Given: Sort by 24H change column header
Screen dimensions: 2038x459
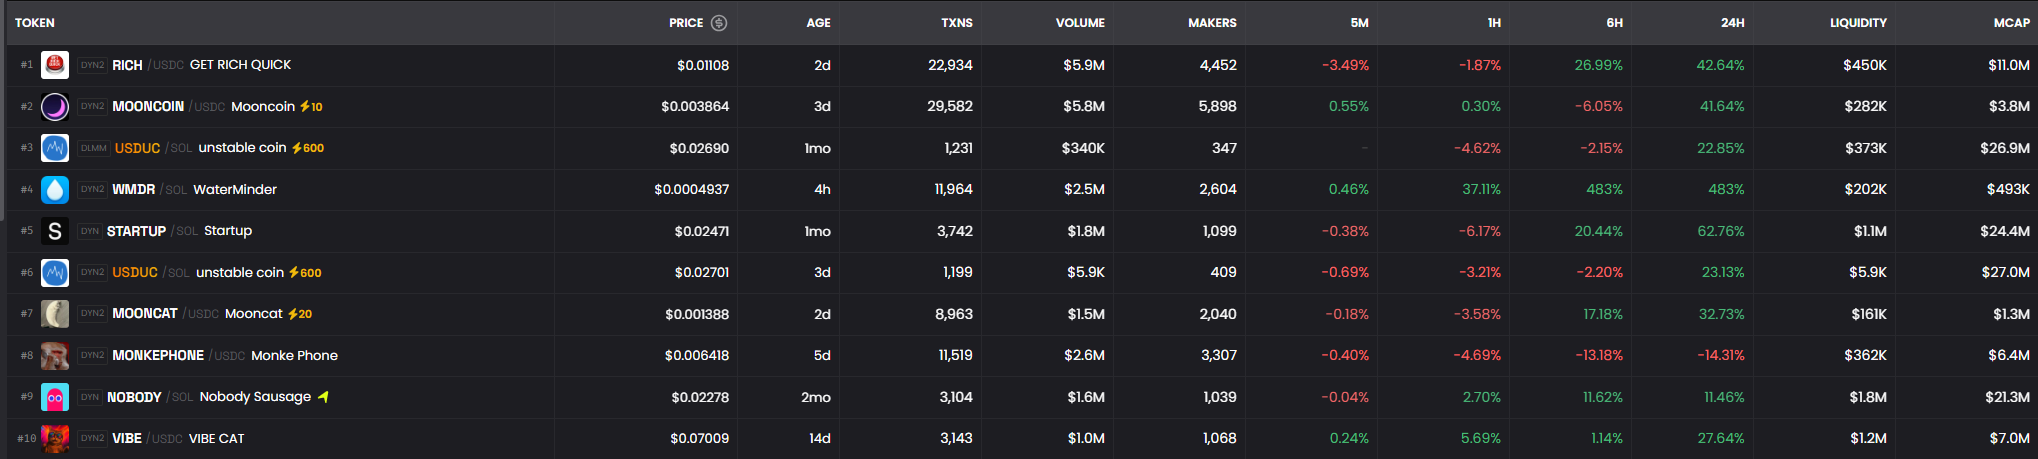Looking at the screenshot, I should (1732, 22).
